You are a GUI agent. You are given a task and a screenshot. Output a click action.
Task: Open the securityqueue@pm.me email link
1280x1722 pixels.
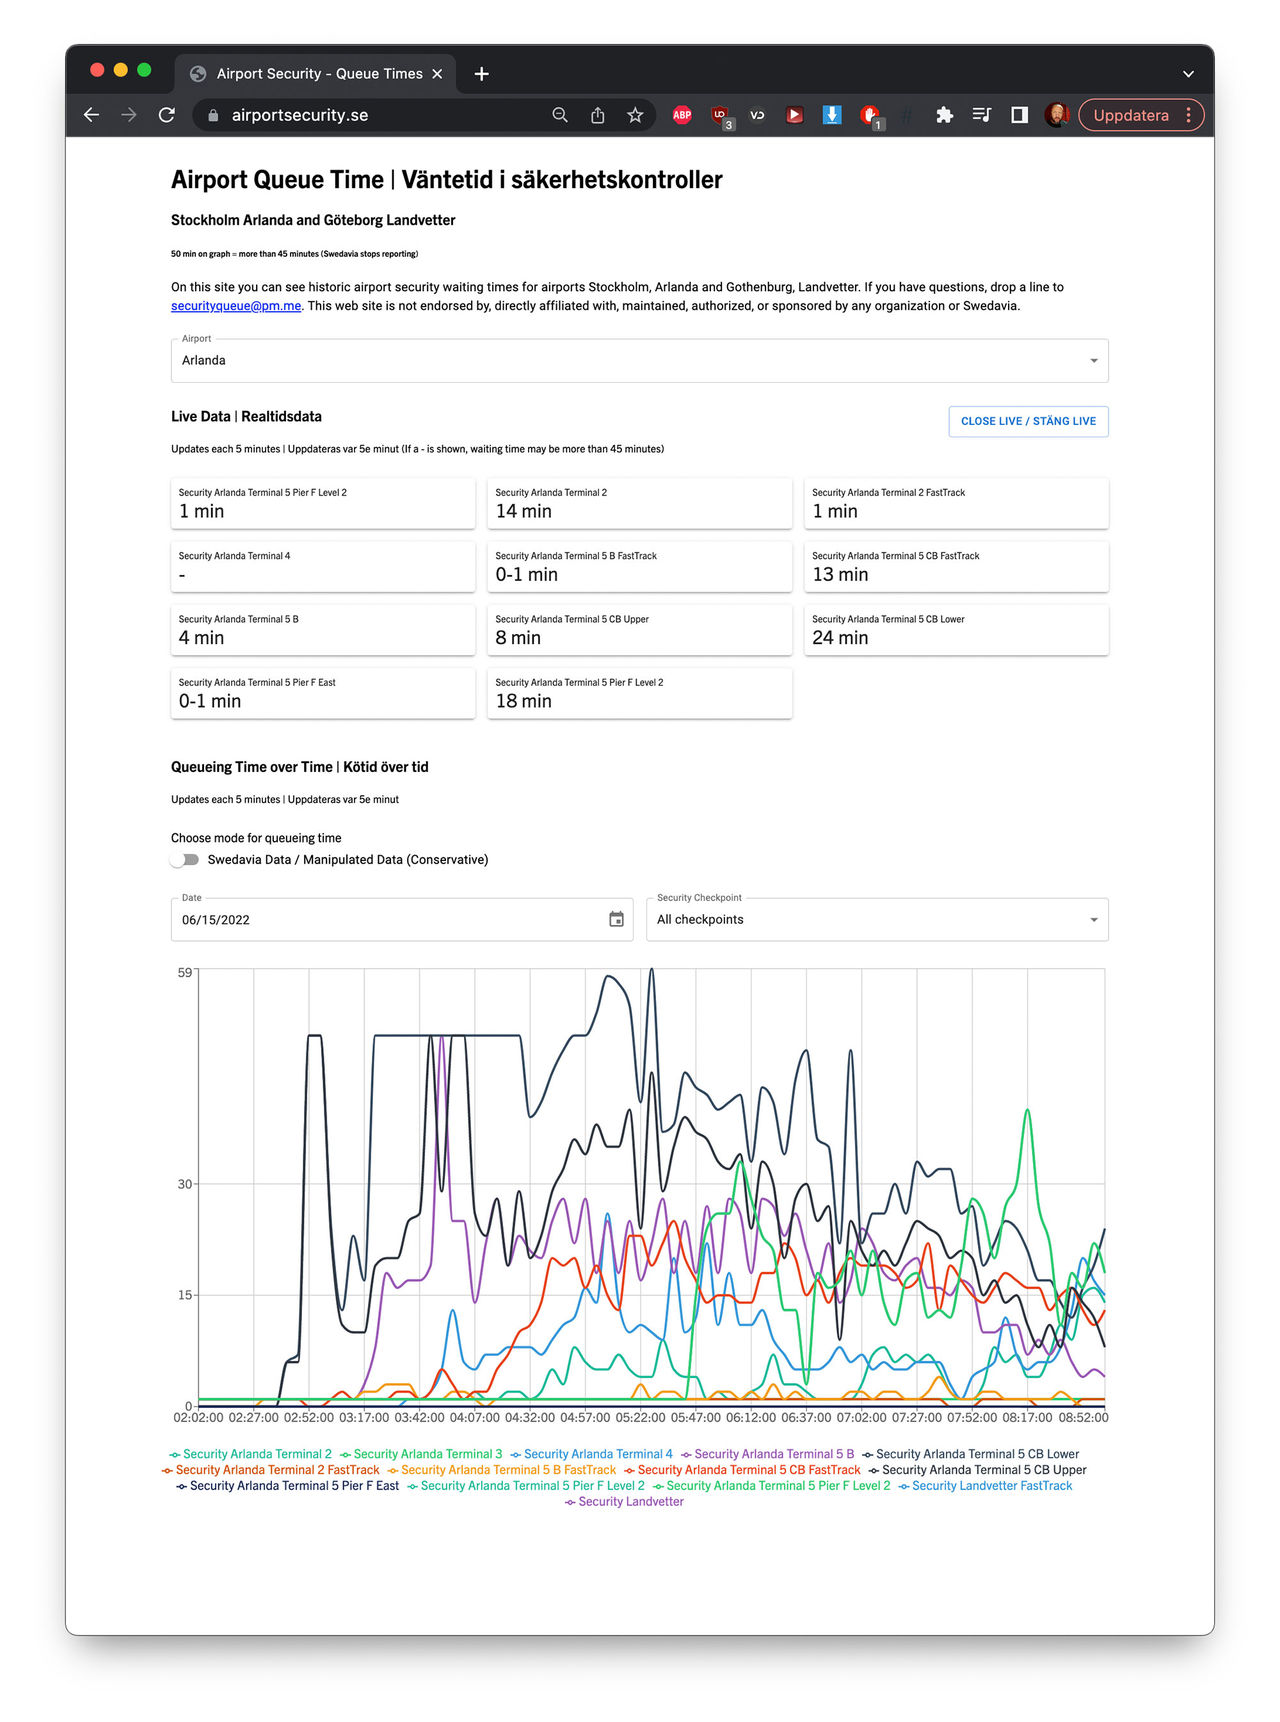(236, 306)
